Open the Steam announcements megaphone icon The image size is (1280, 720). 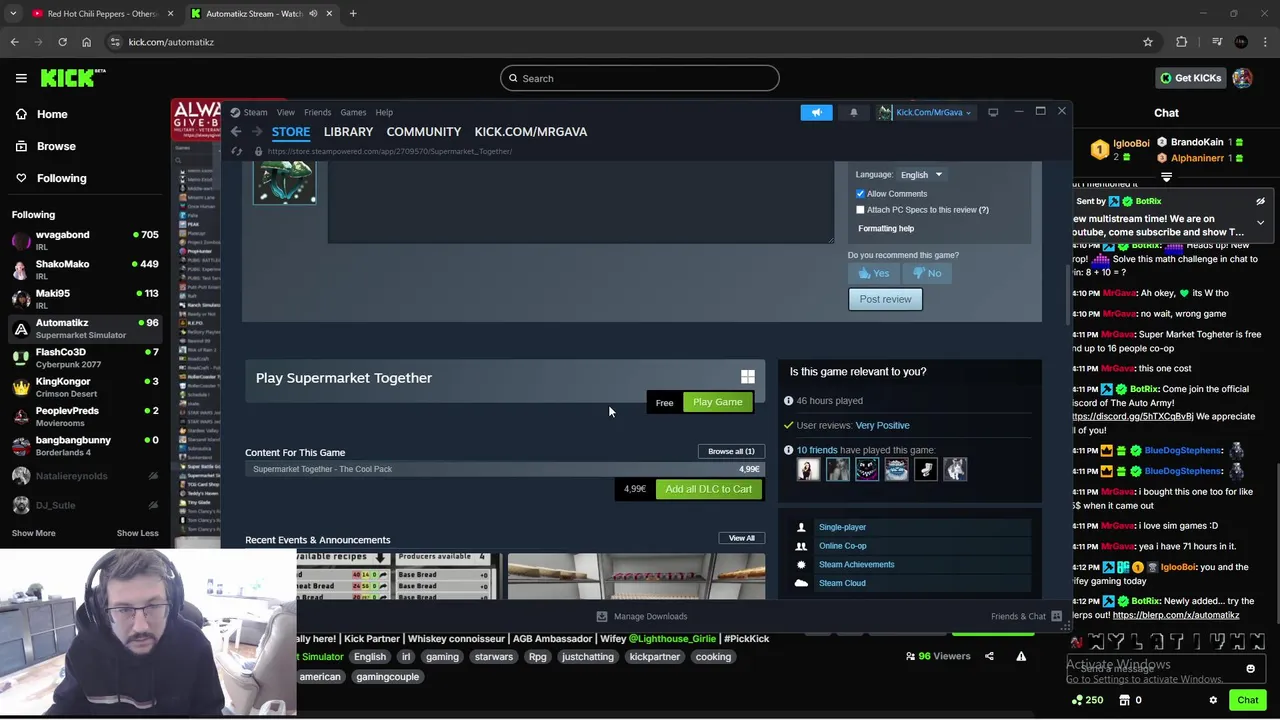tap(816, 112)
